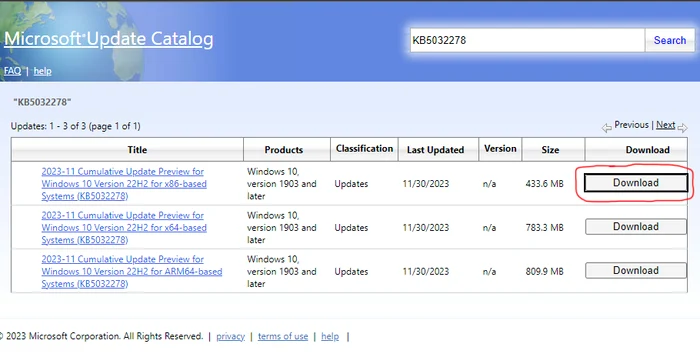Download the x86-based update
Image resolution: width=700 pixels, height=364 pixels.
coord(636,183)
